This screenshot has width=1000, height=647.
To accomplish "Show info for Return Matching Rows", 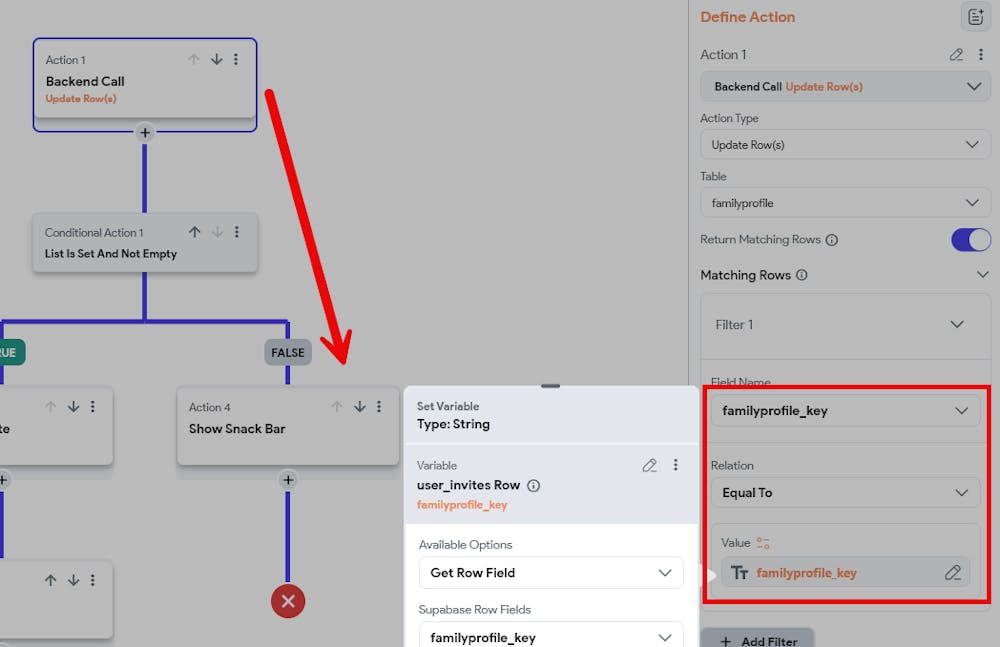I will pyautogui.click(x=832, y=240).
